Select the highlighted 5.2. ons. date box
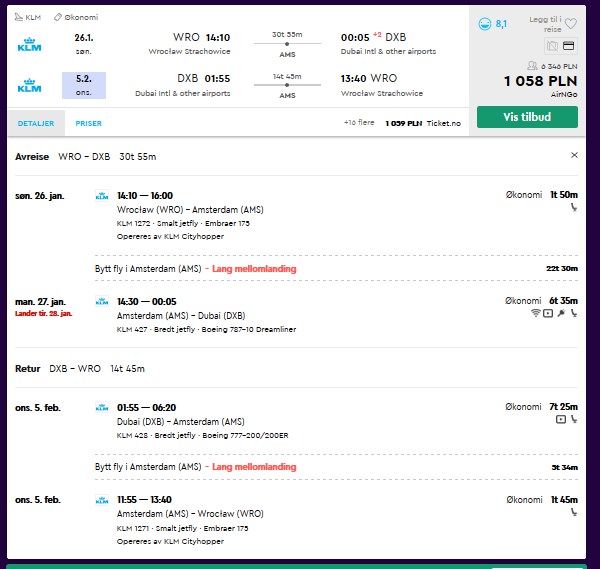Viewport: 600px width, 569px height. 84,85
